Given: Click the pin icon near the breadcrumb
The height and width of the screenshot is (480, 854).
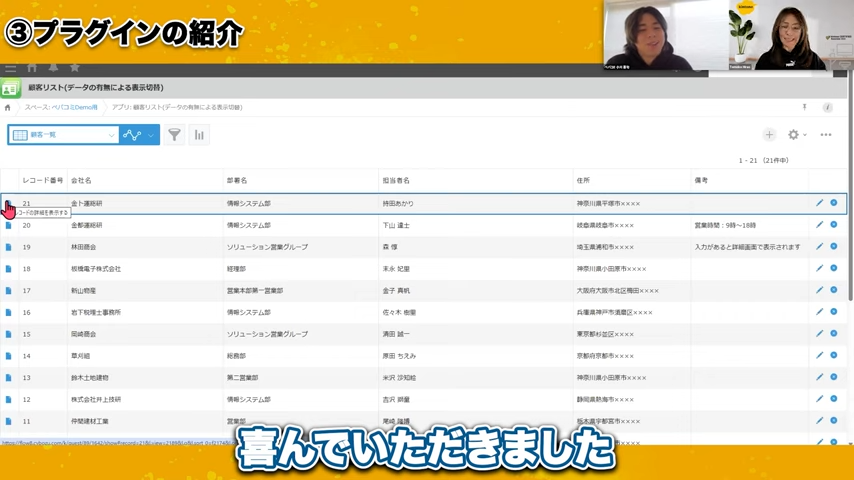Looking at the screenshot, I should 804,107.
